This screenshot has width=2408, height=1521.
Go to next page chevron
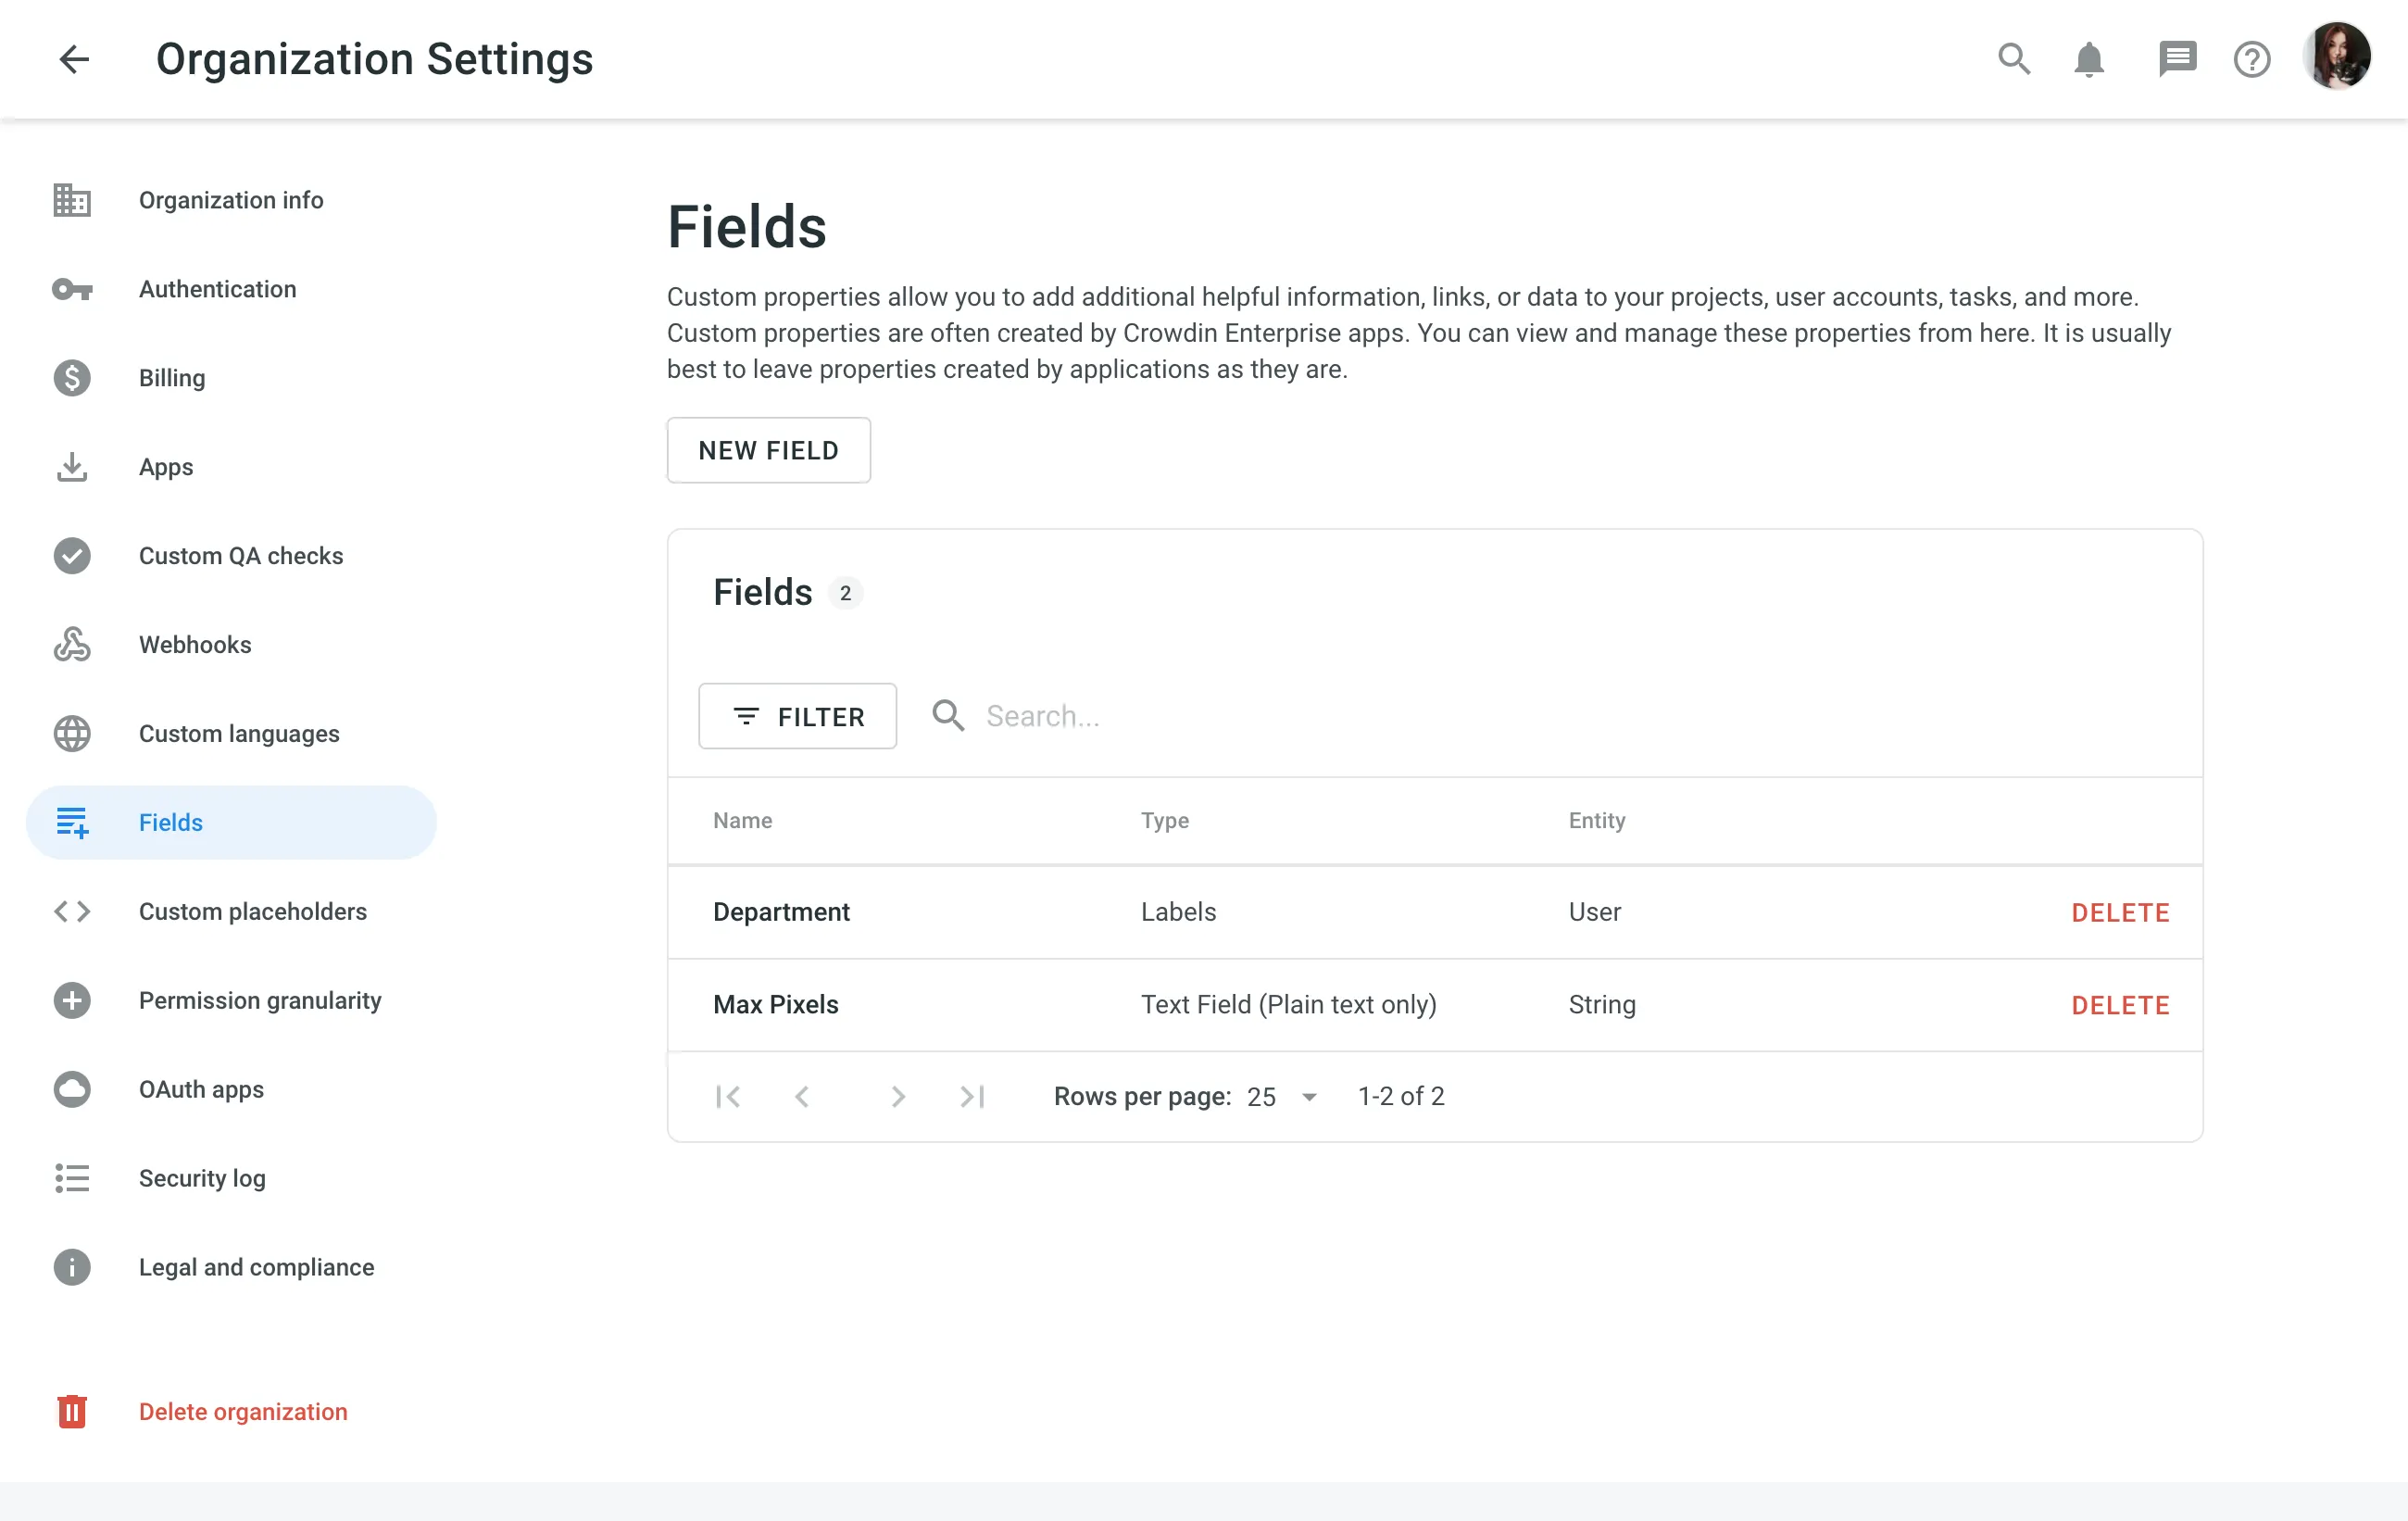click(x=897, y=1097)
